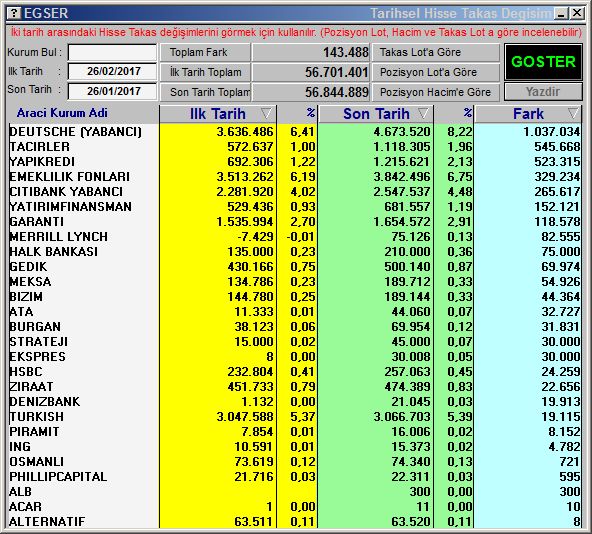Screen dimensions: 592x534
Task: Minimize the EGSER window
Action: tap(561, 14)
